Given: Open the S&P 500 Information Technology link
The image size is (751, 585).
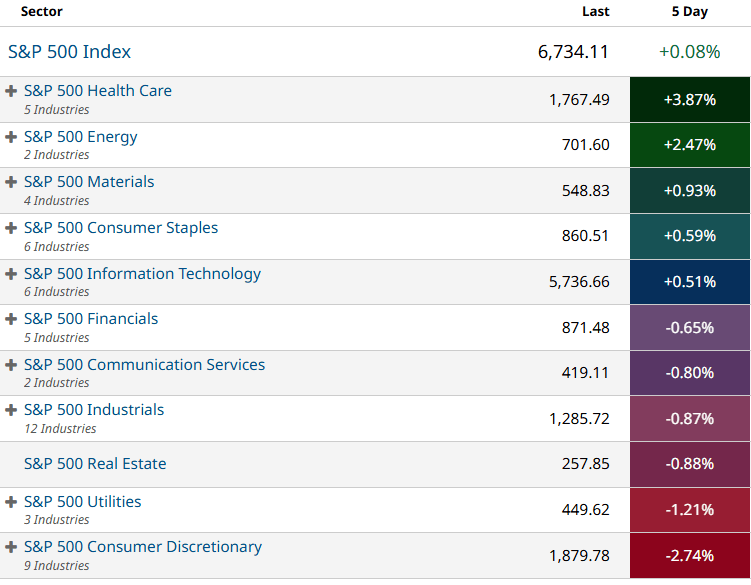Looking at the screenshot, I should 142,274.
